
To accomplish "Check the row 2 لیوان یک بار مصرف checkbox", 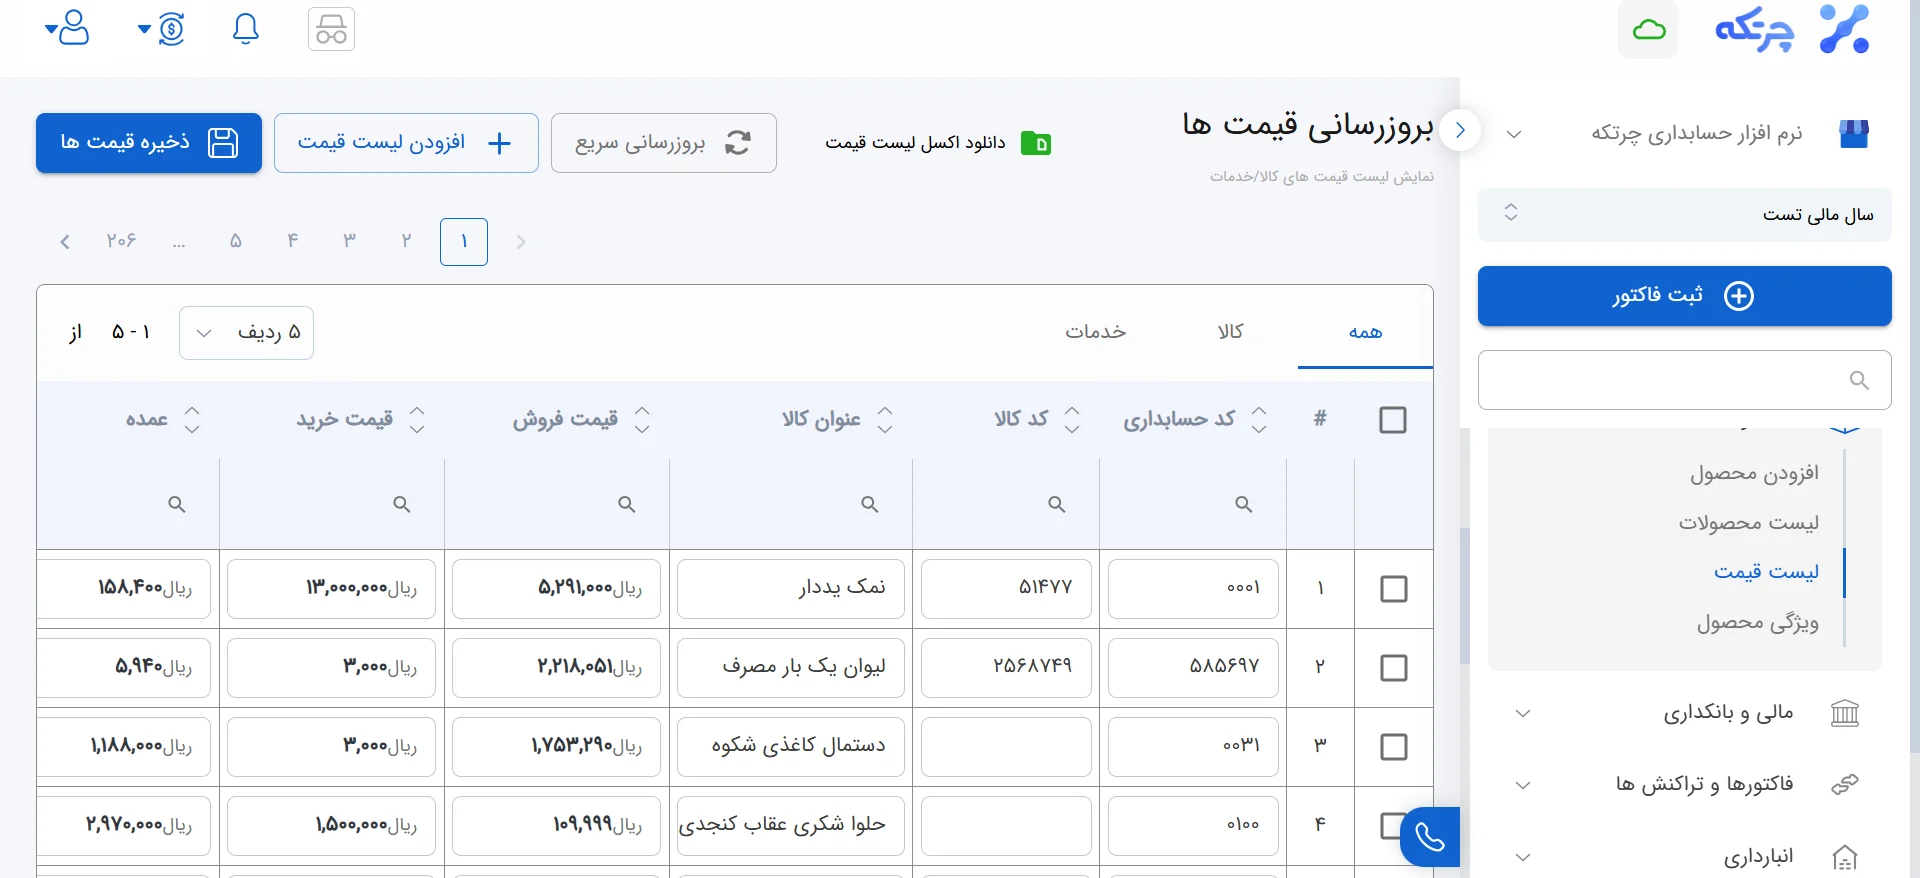I will [x=1394, y=668].
